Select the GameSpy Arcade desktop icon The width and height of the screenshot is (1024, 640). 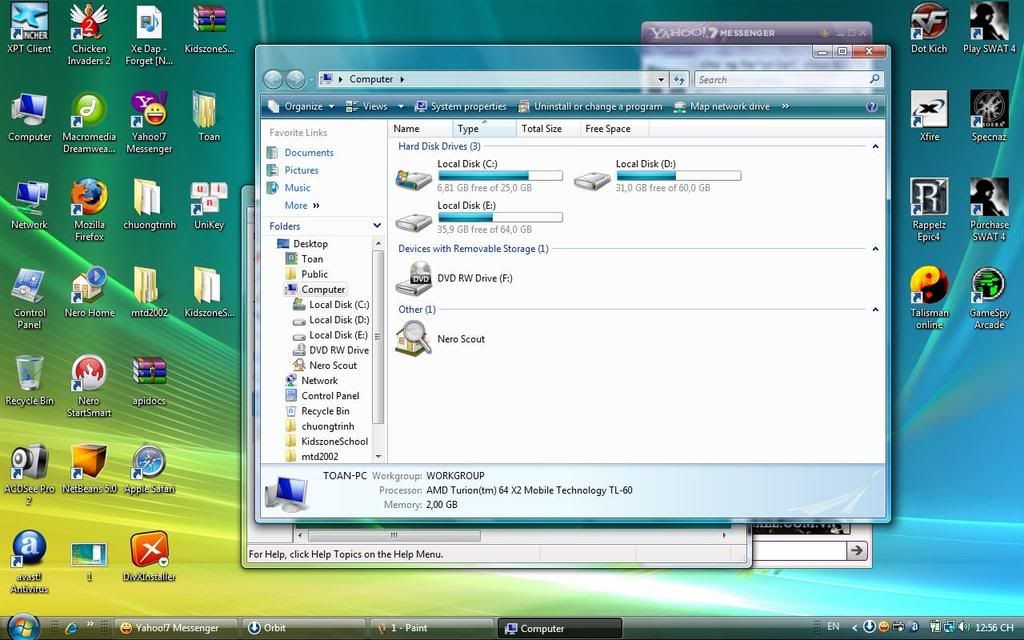[989, 298]
